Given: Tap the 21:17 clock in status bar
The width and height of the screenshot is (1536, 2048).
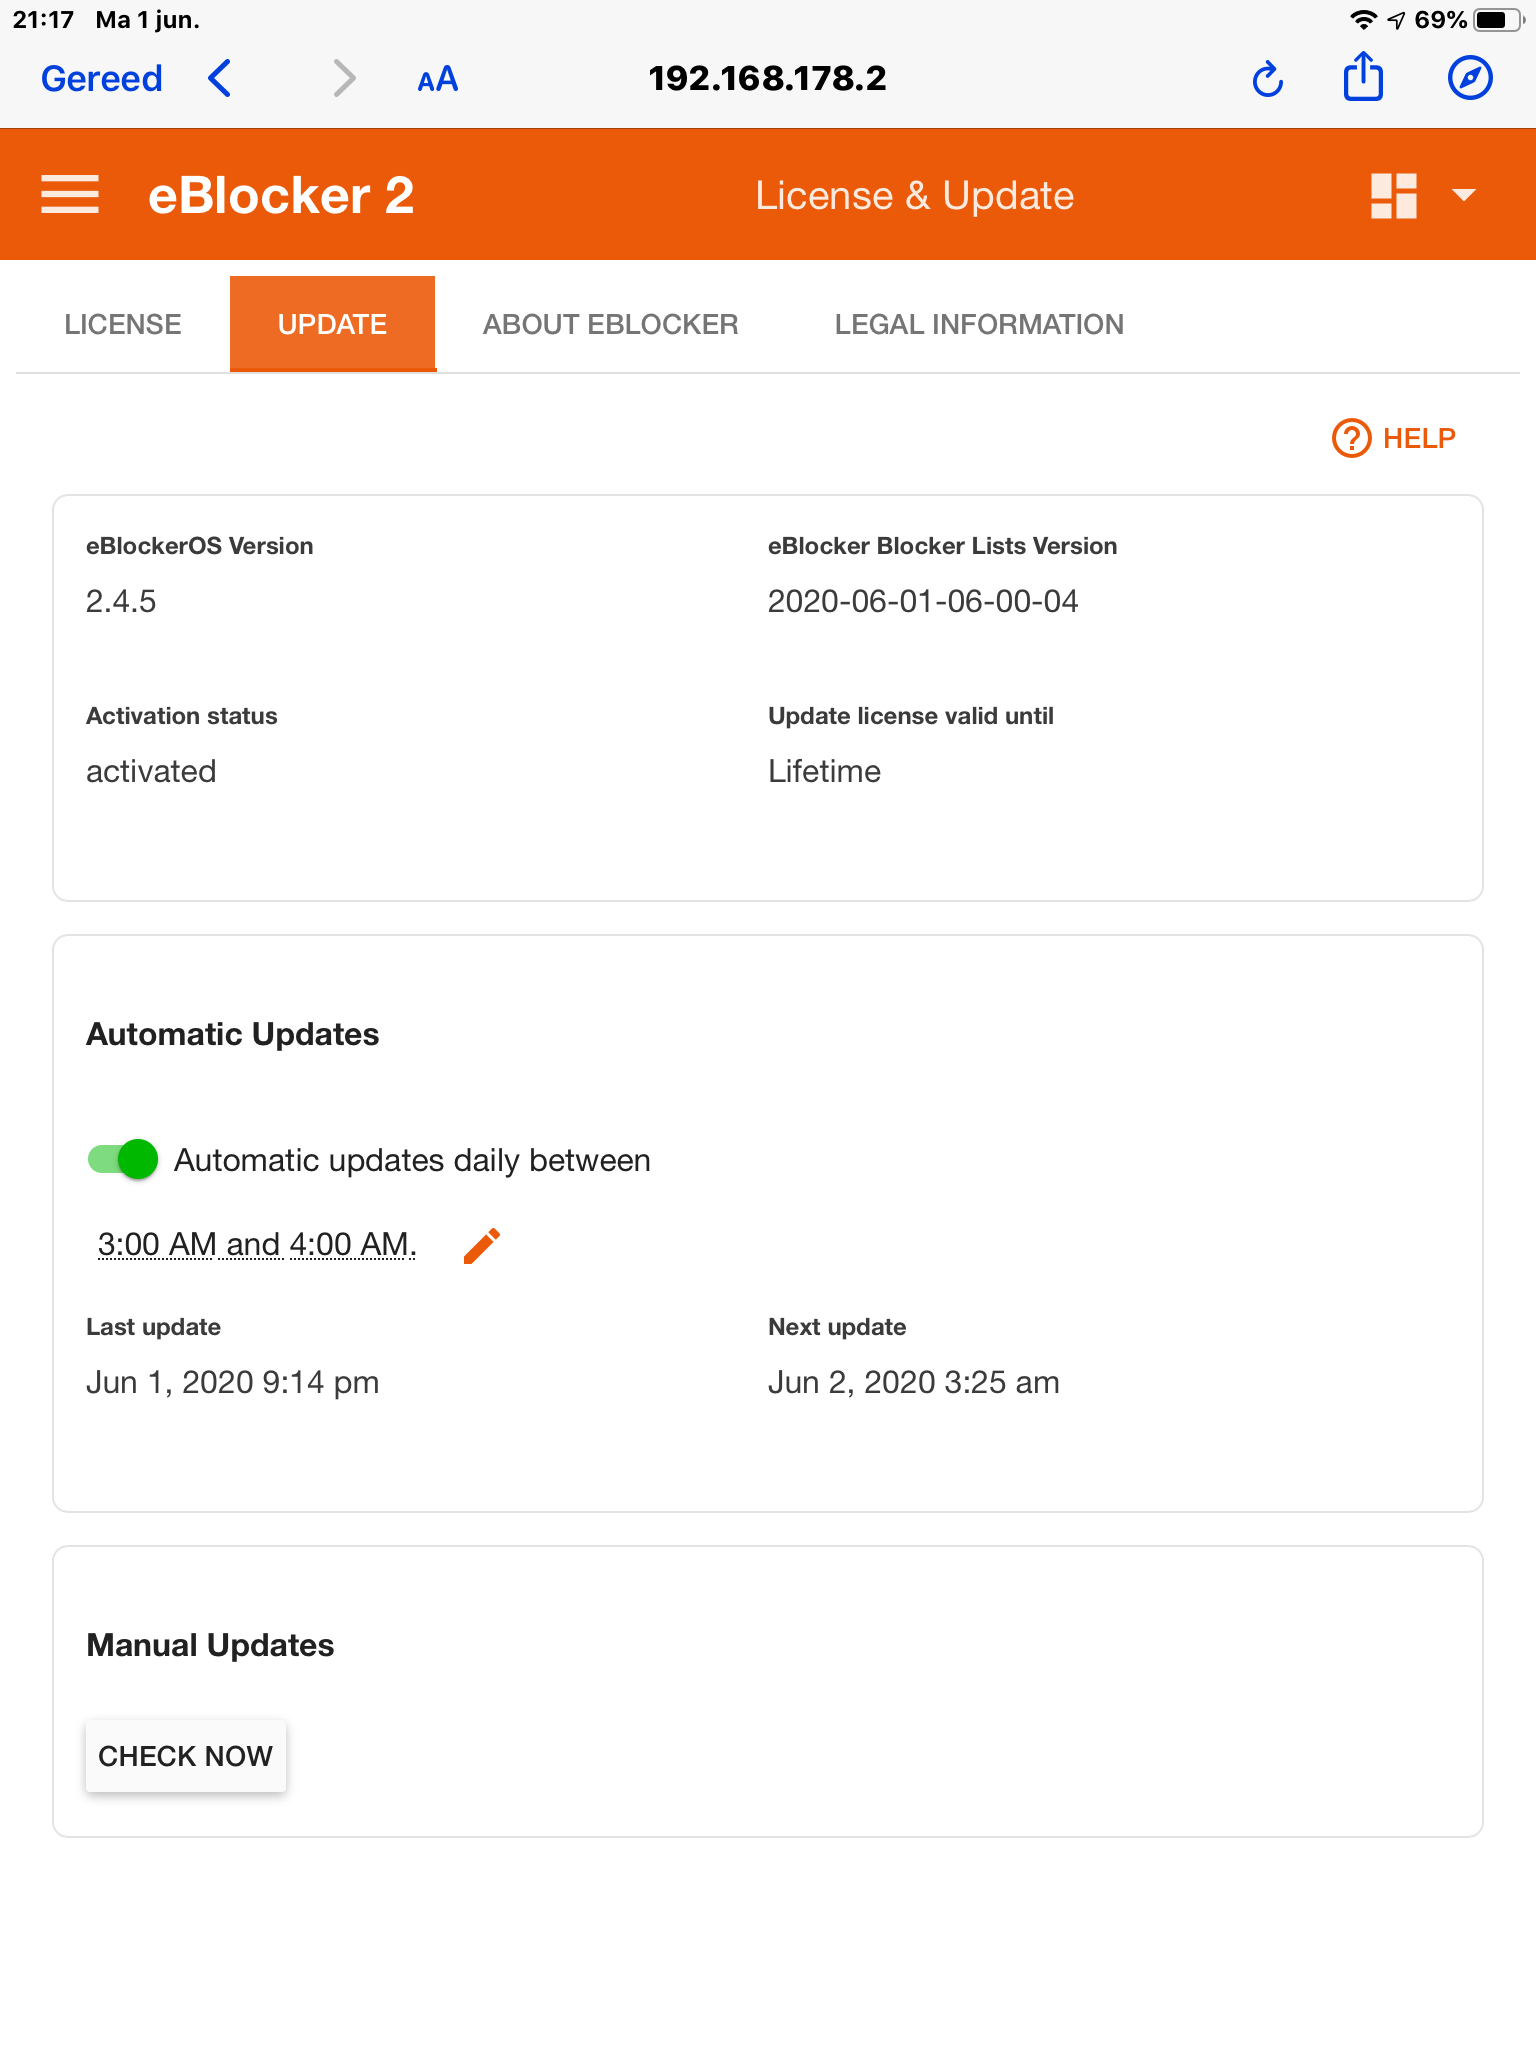Looking at the screenshot, I should [43, 20].
